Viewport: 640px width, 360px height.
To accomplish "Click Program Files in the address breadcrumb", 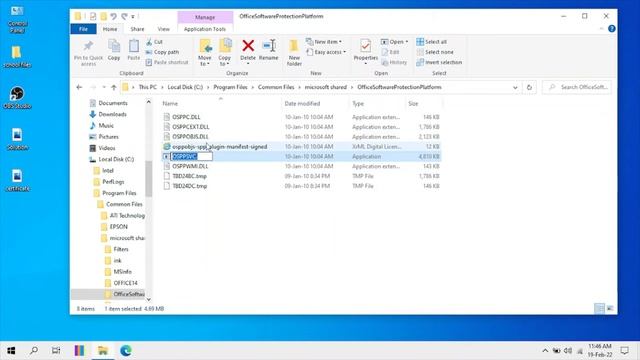I will (230, 87).
